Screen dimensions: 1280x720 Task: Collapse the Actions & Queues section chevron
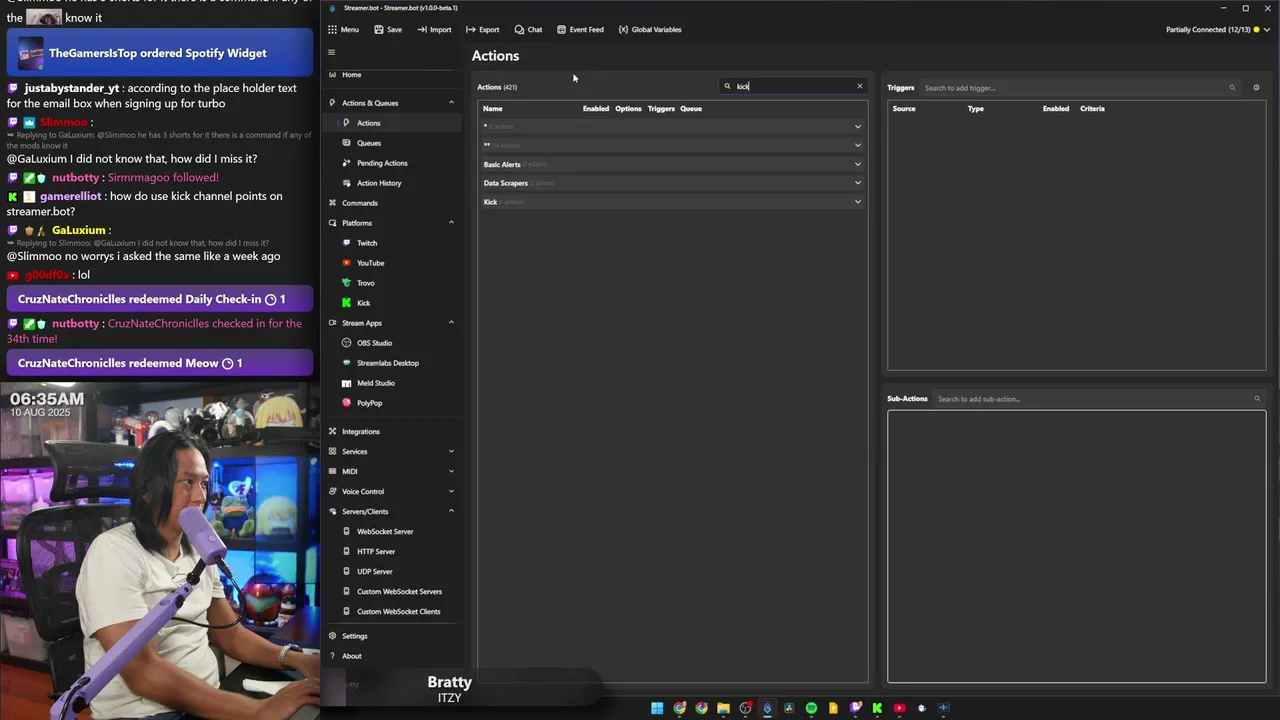point(451,103)
